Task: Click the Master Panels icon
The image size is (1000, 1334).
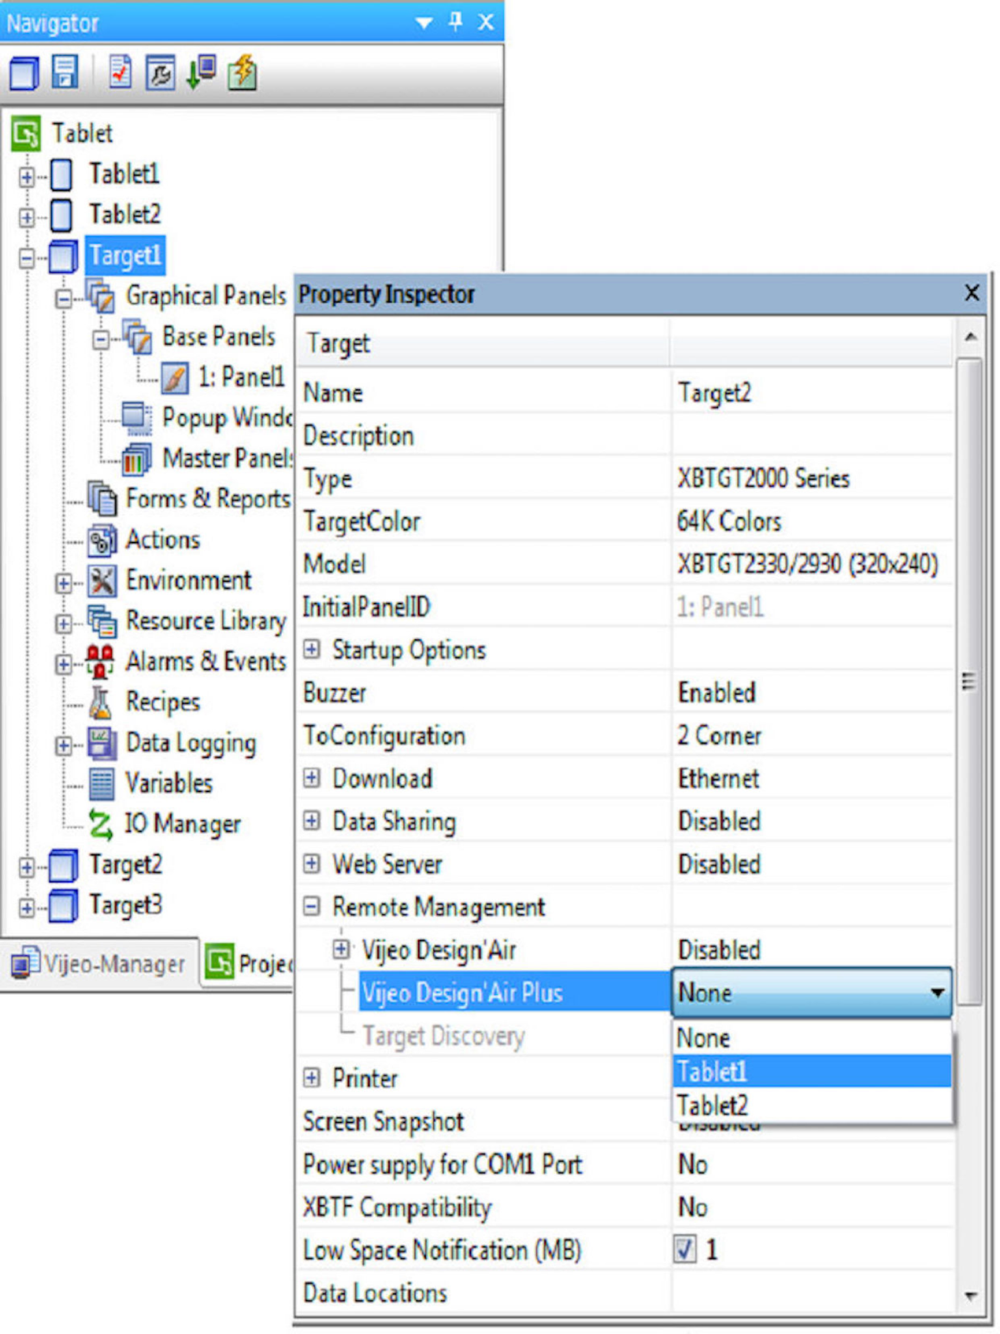Action: [x=137, y=459]
